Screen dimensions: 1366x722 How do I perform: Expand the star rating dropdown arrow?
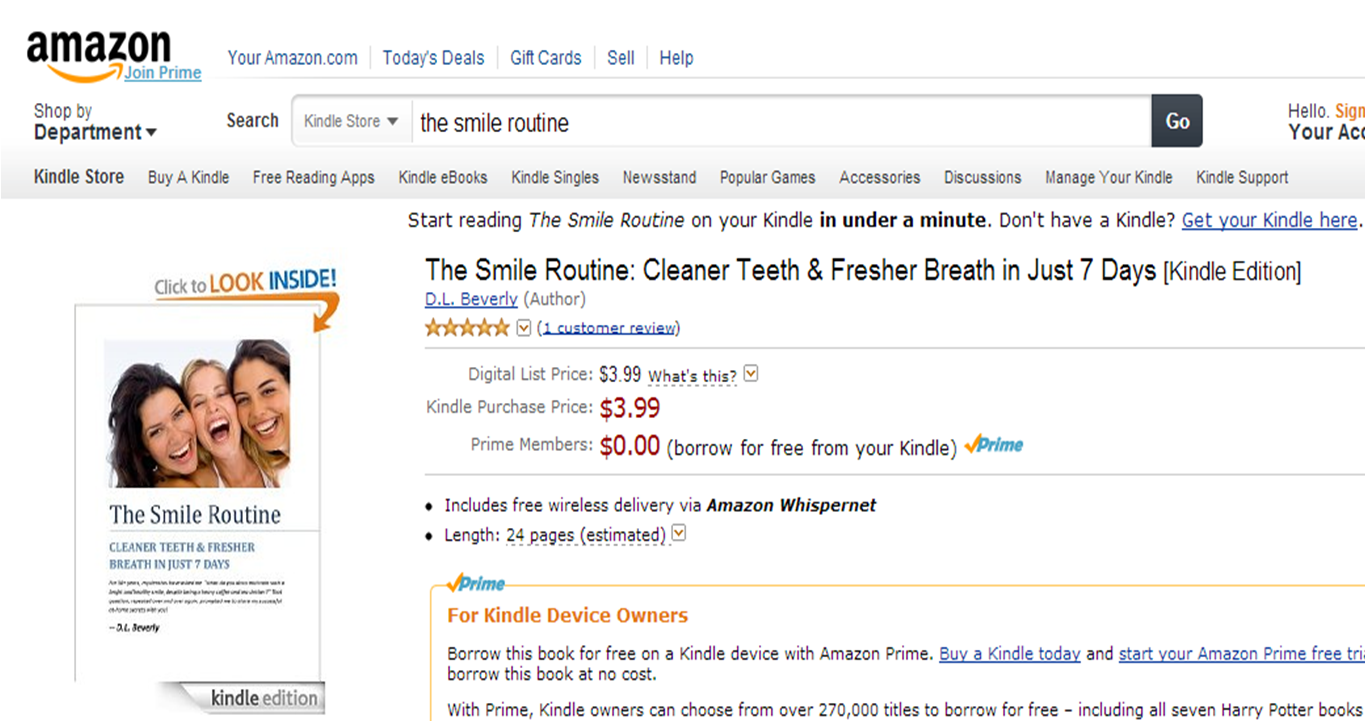click(523, 327)
